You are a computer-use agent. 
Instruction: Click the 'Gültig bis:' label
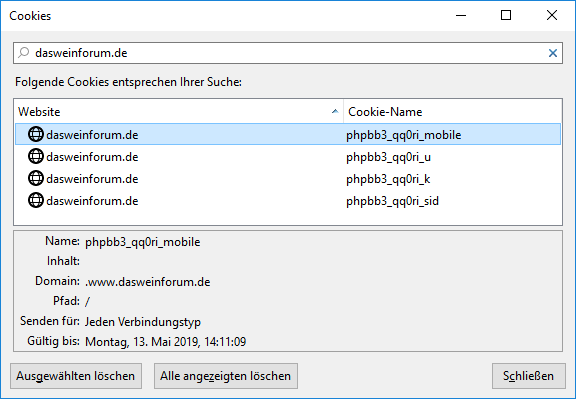[53, 341]
